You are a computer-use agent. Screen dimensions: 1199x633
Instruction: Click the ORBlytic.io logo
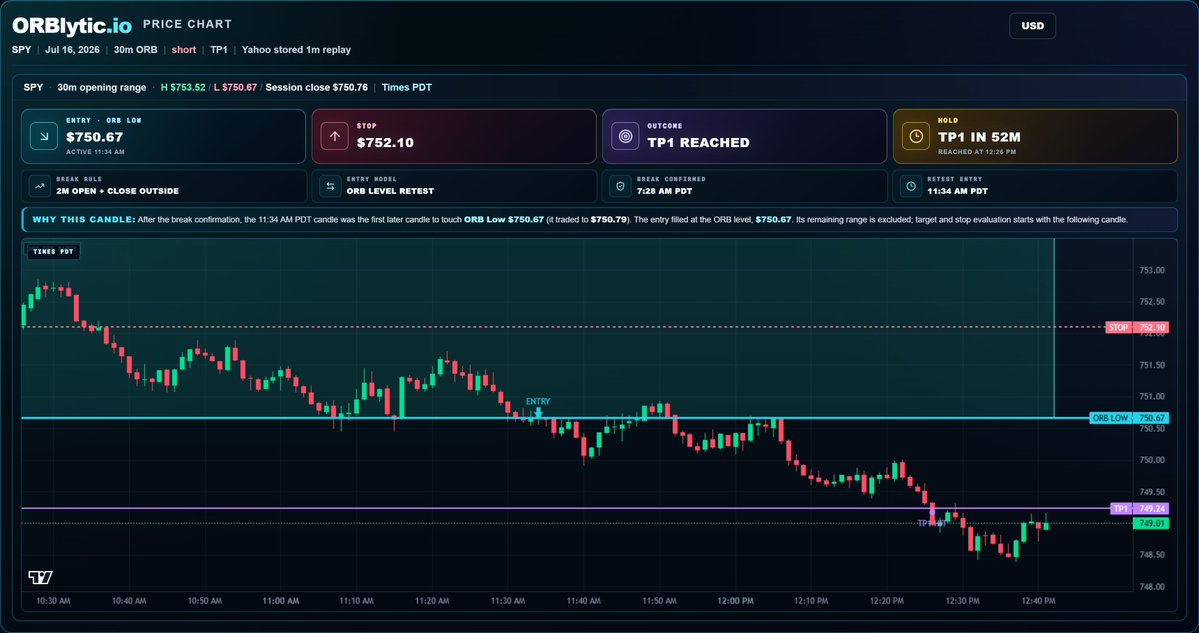point(72,24)
